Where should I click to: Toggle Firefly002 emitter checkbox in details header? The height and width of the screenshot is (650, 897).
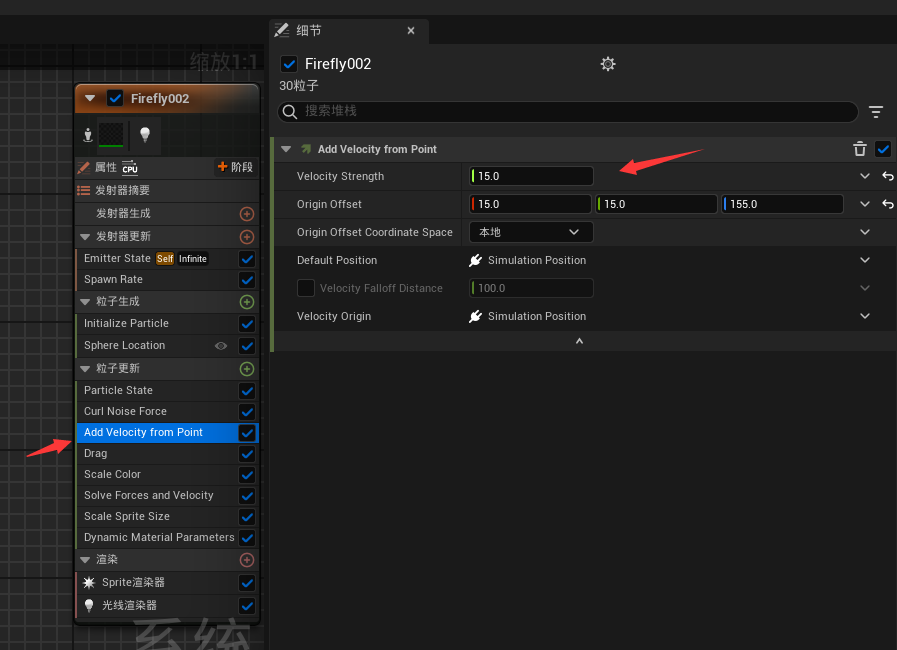coord(289,64)
